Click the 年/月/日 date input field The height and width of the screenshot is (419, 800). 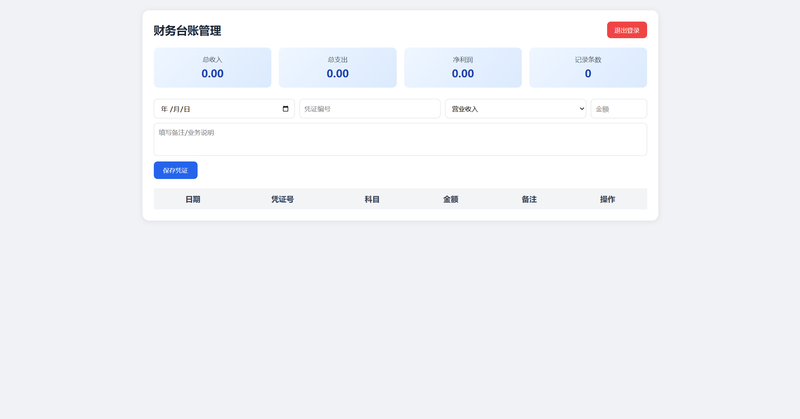224,109
